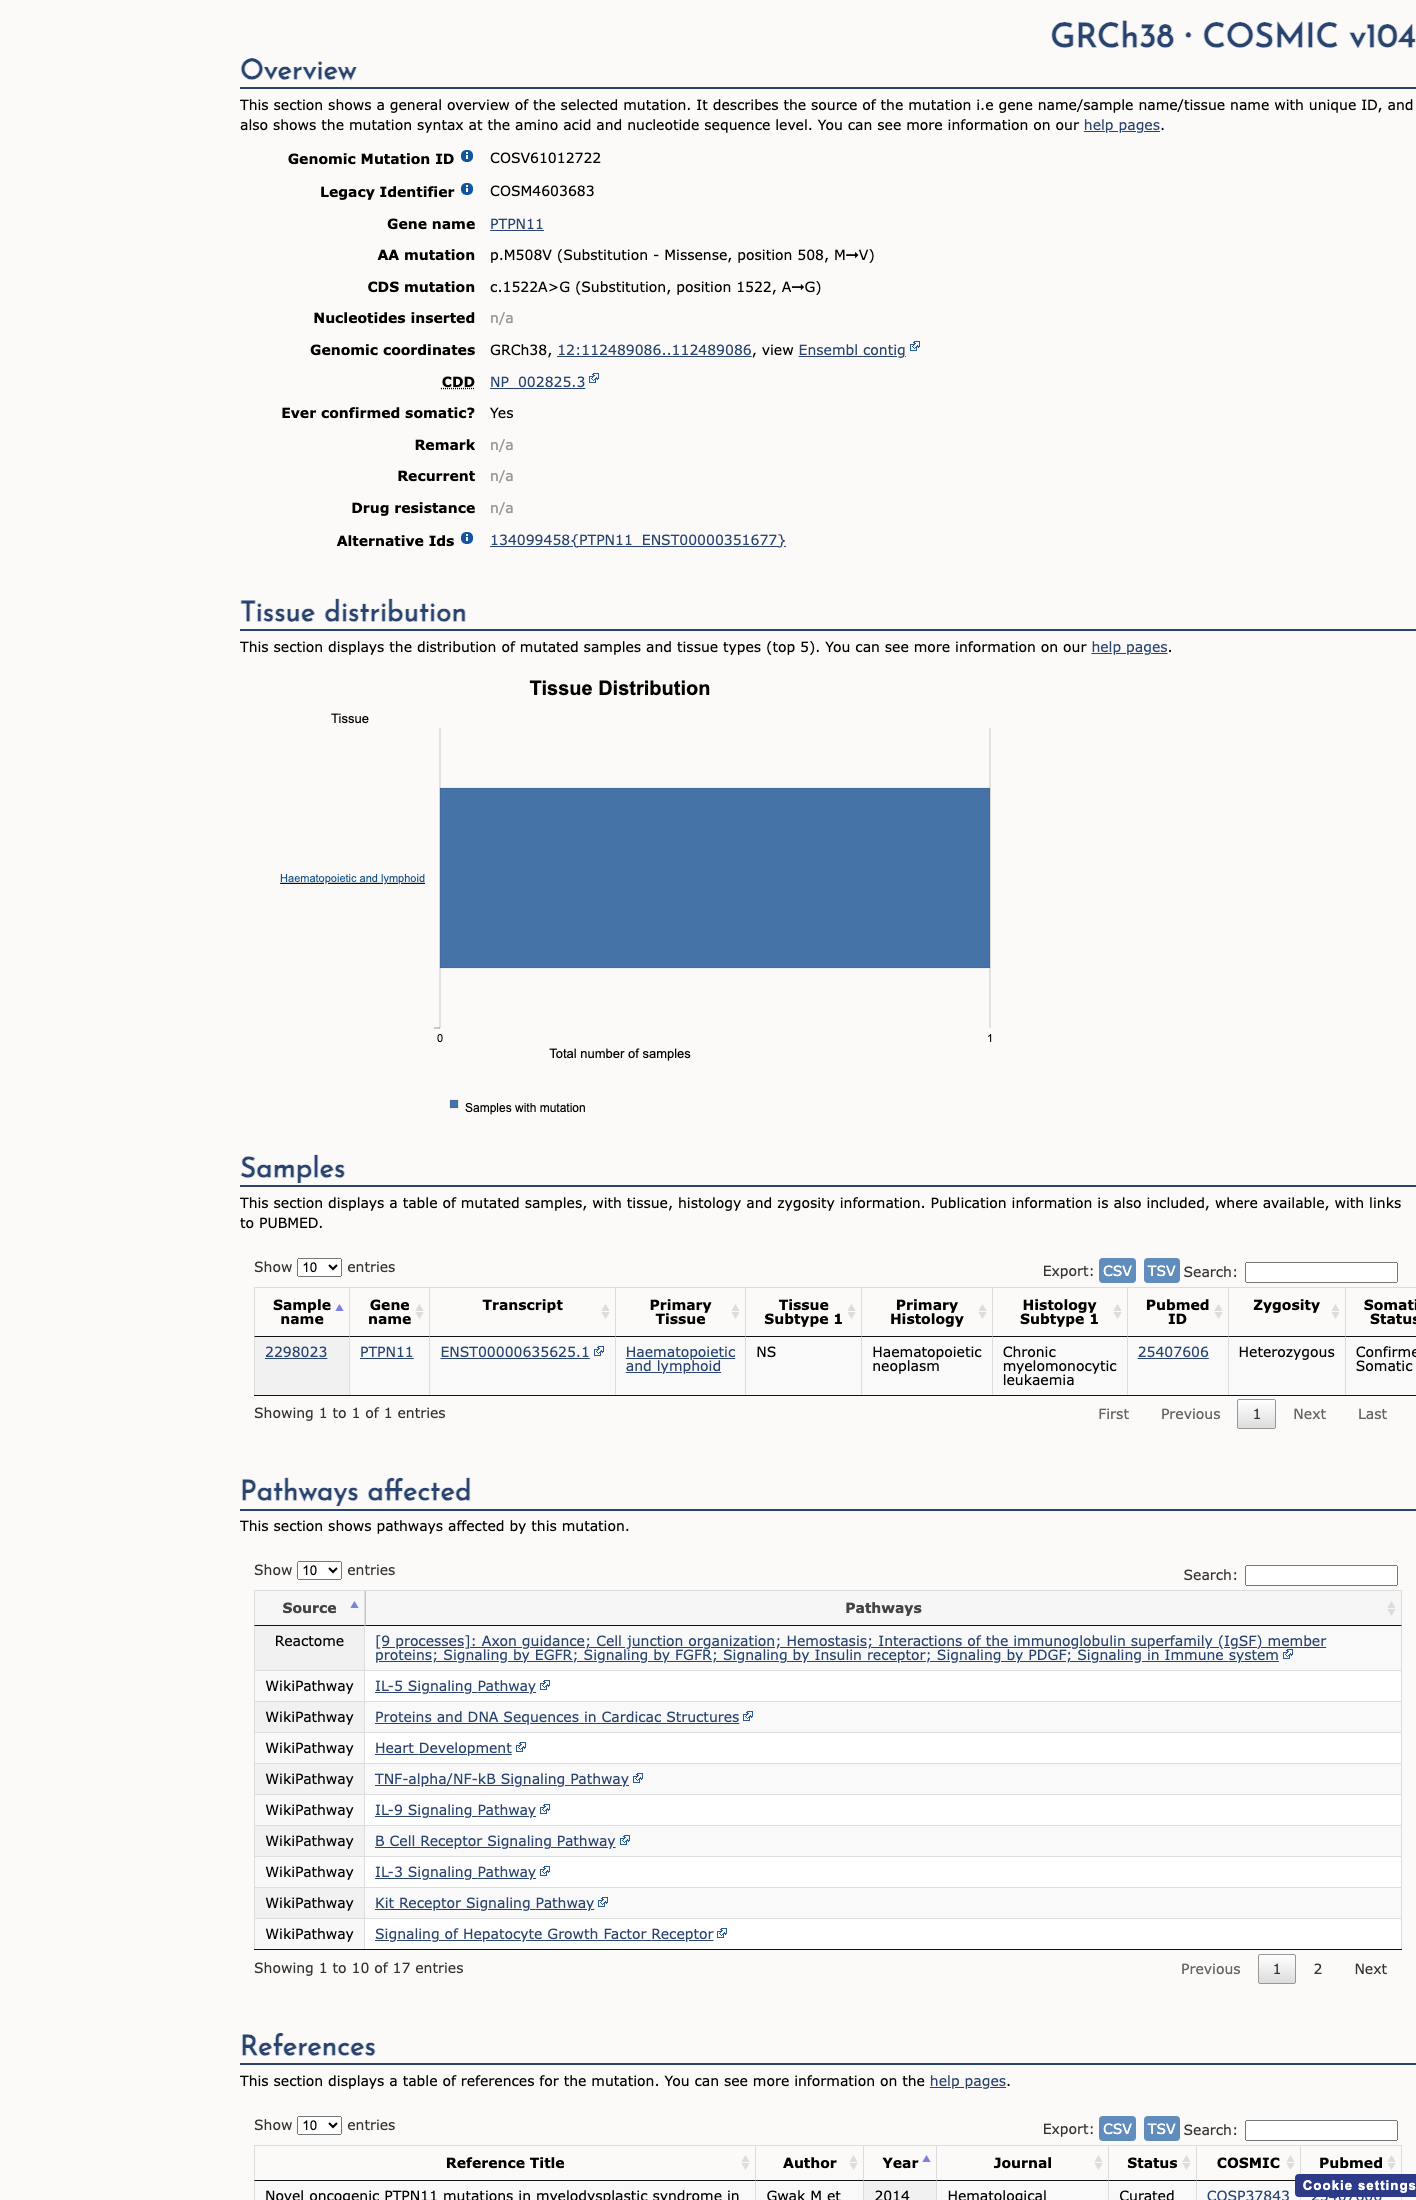Image resolution: width=1416 pixels, height=2200 pixels.
Task: Click Haematopoietic and lymphoid chart label
Action: pyautogui.click(x=352, y=878)
